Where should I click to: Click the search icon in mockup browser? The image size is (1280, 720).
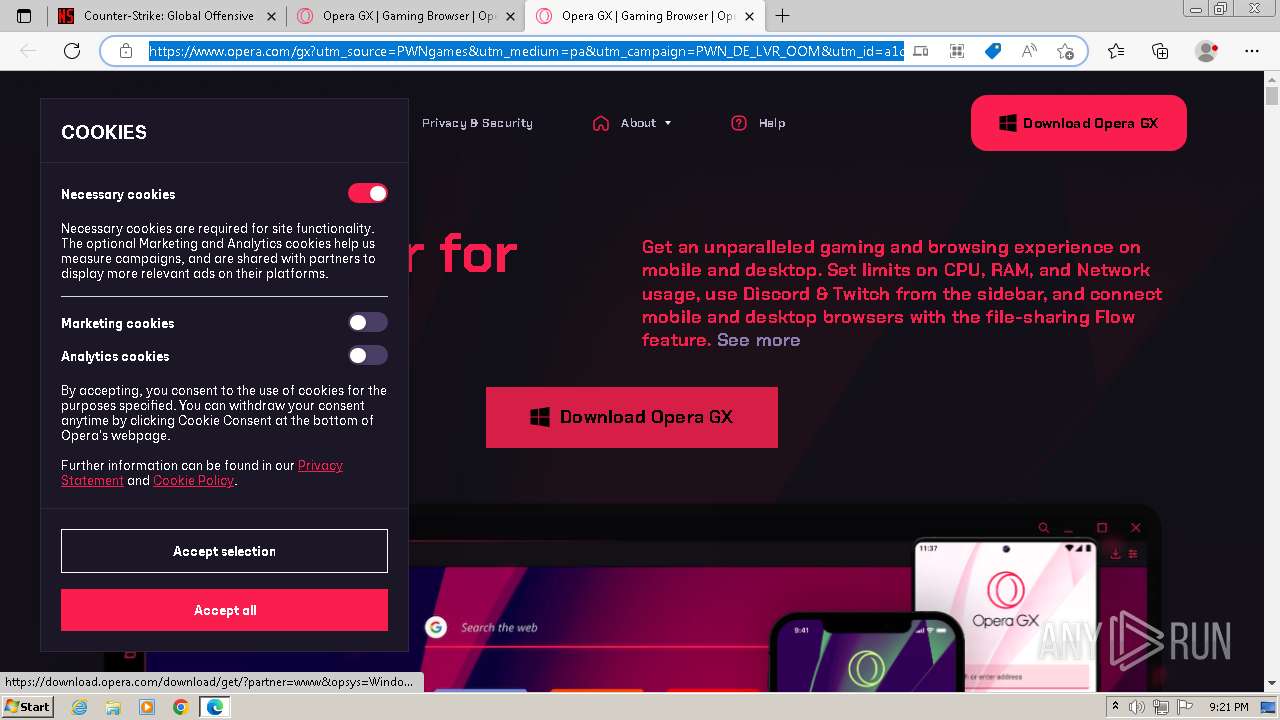[1044, 527]
